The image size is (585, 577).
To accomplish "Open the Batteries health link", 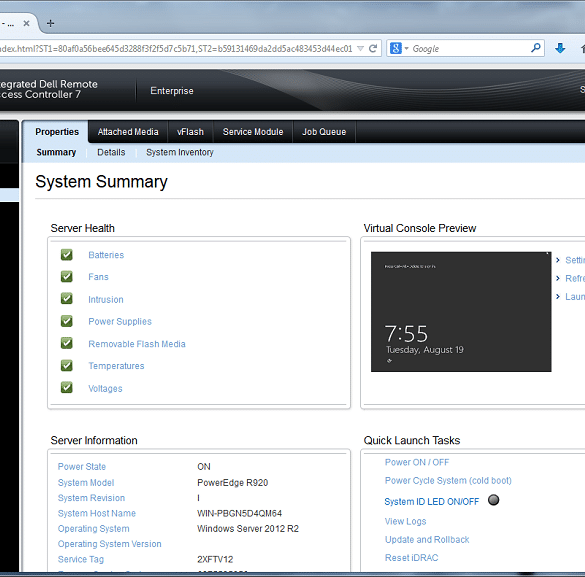I will (106, 255).
